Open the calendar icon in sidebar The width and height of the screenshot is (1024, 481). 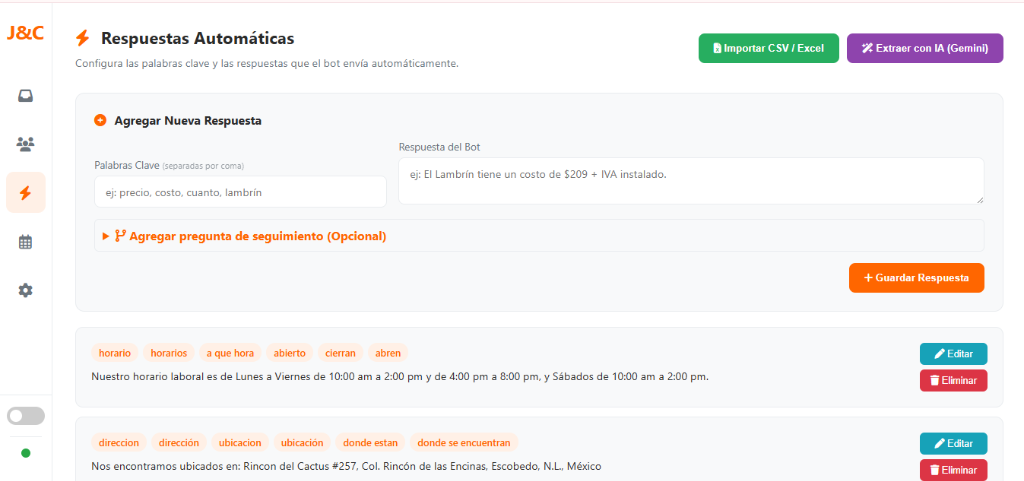click(25, 242)
